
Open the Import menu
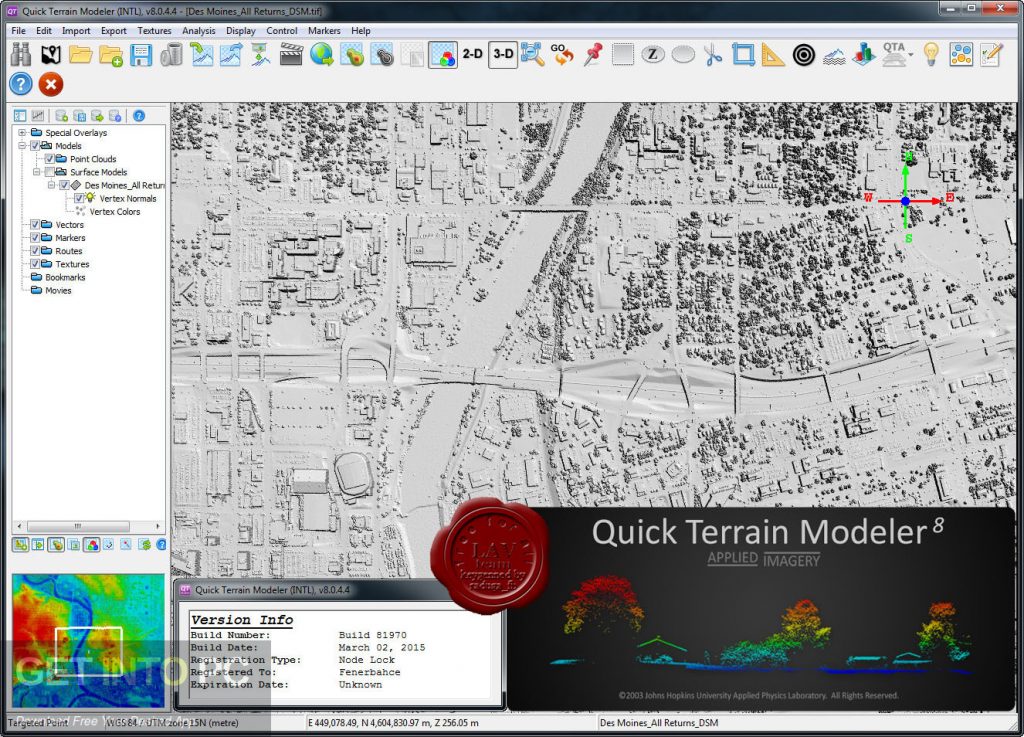76,31
